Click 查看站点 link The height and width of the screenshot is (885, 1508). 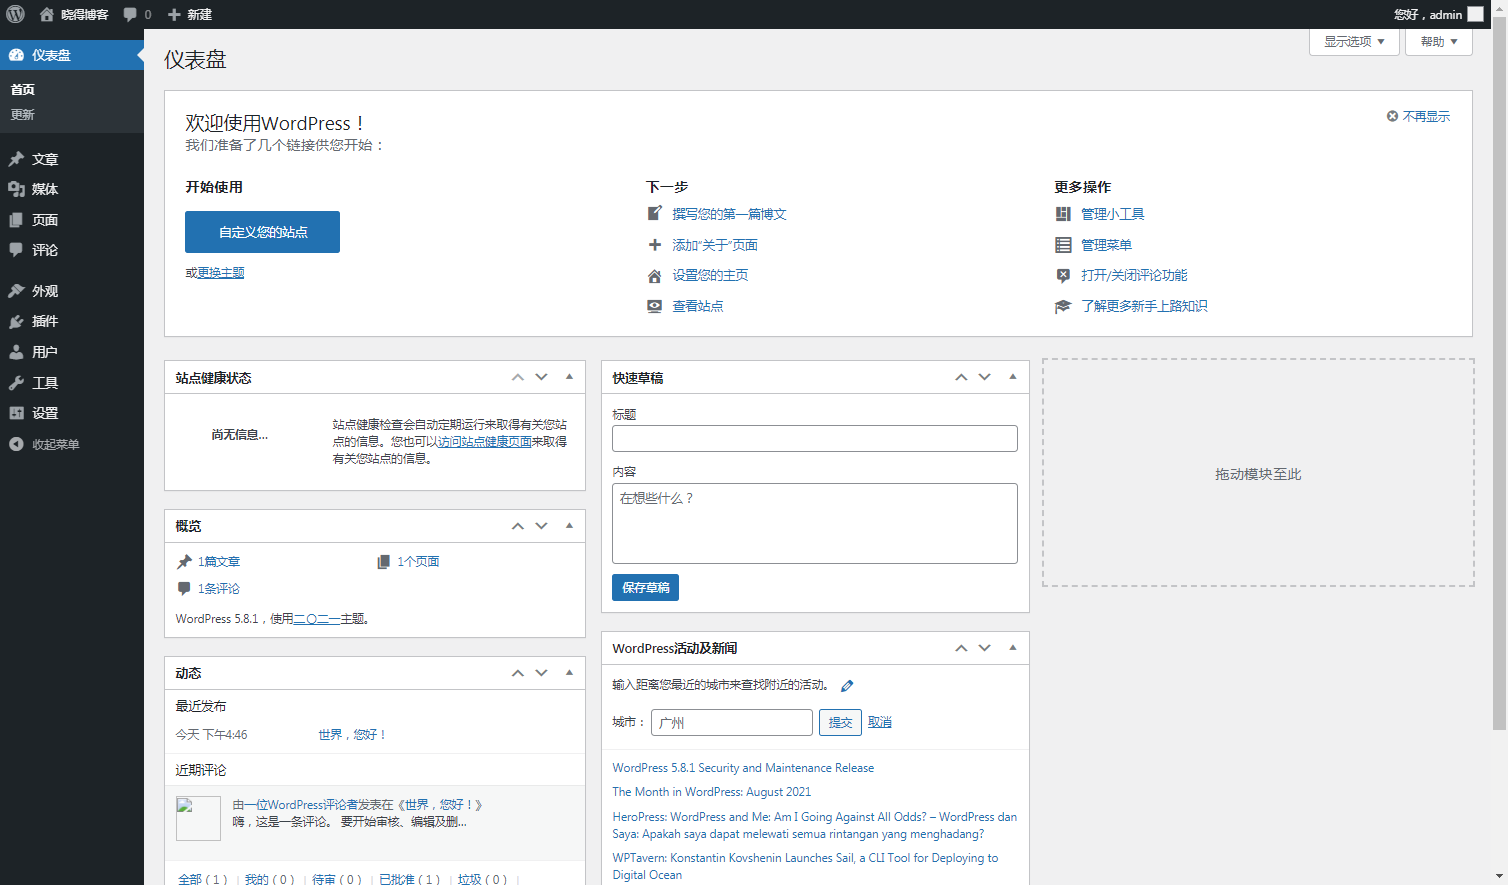(x=697, y=306)
